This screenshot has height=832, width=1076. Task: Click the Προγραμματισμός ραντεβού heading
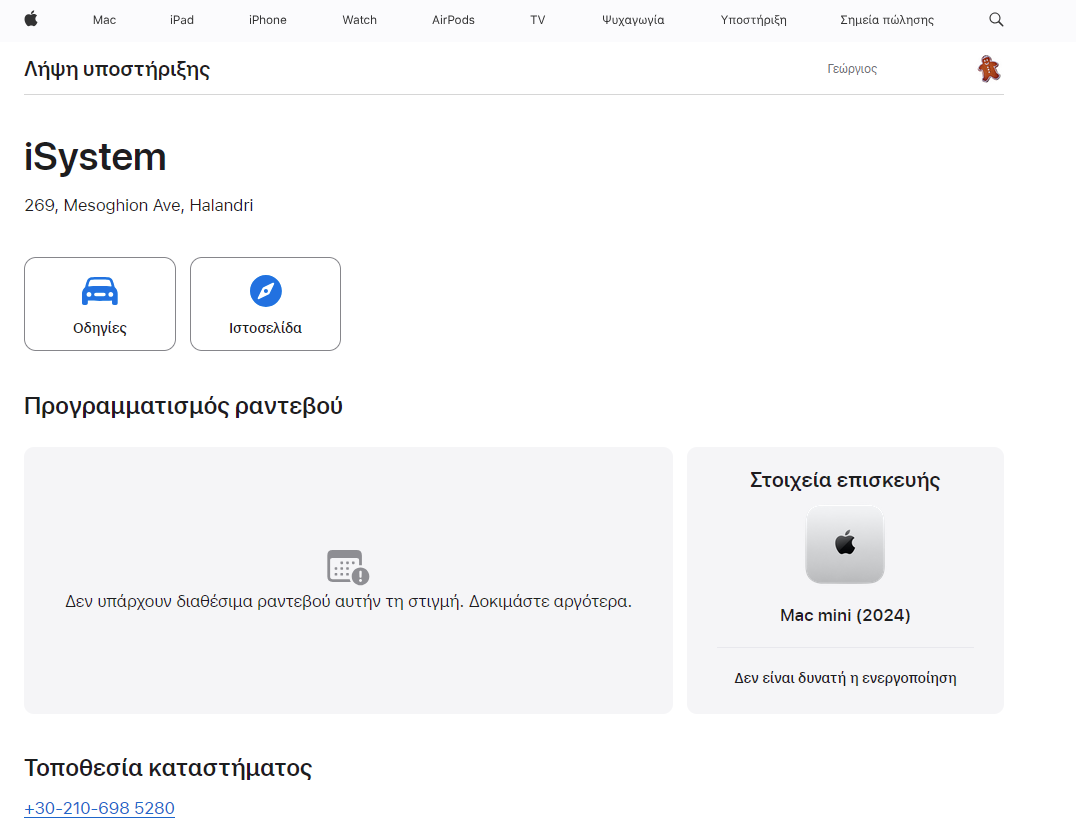(x=183, y=406)
